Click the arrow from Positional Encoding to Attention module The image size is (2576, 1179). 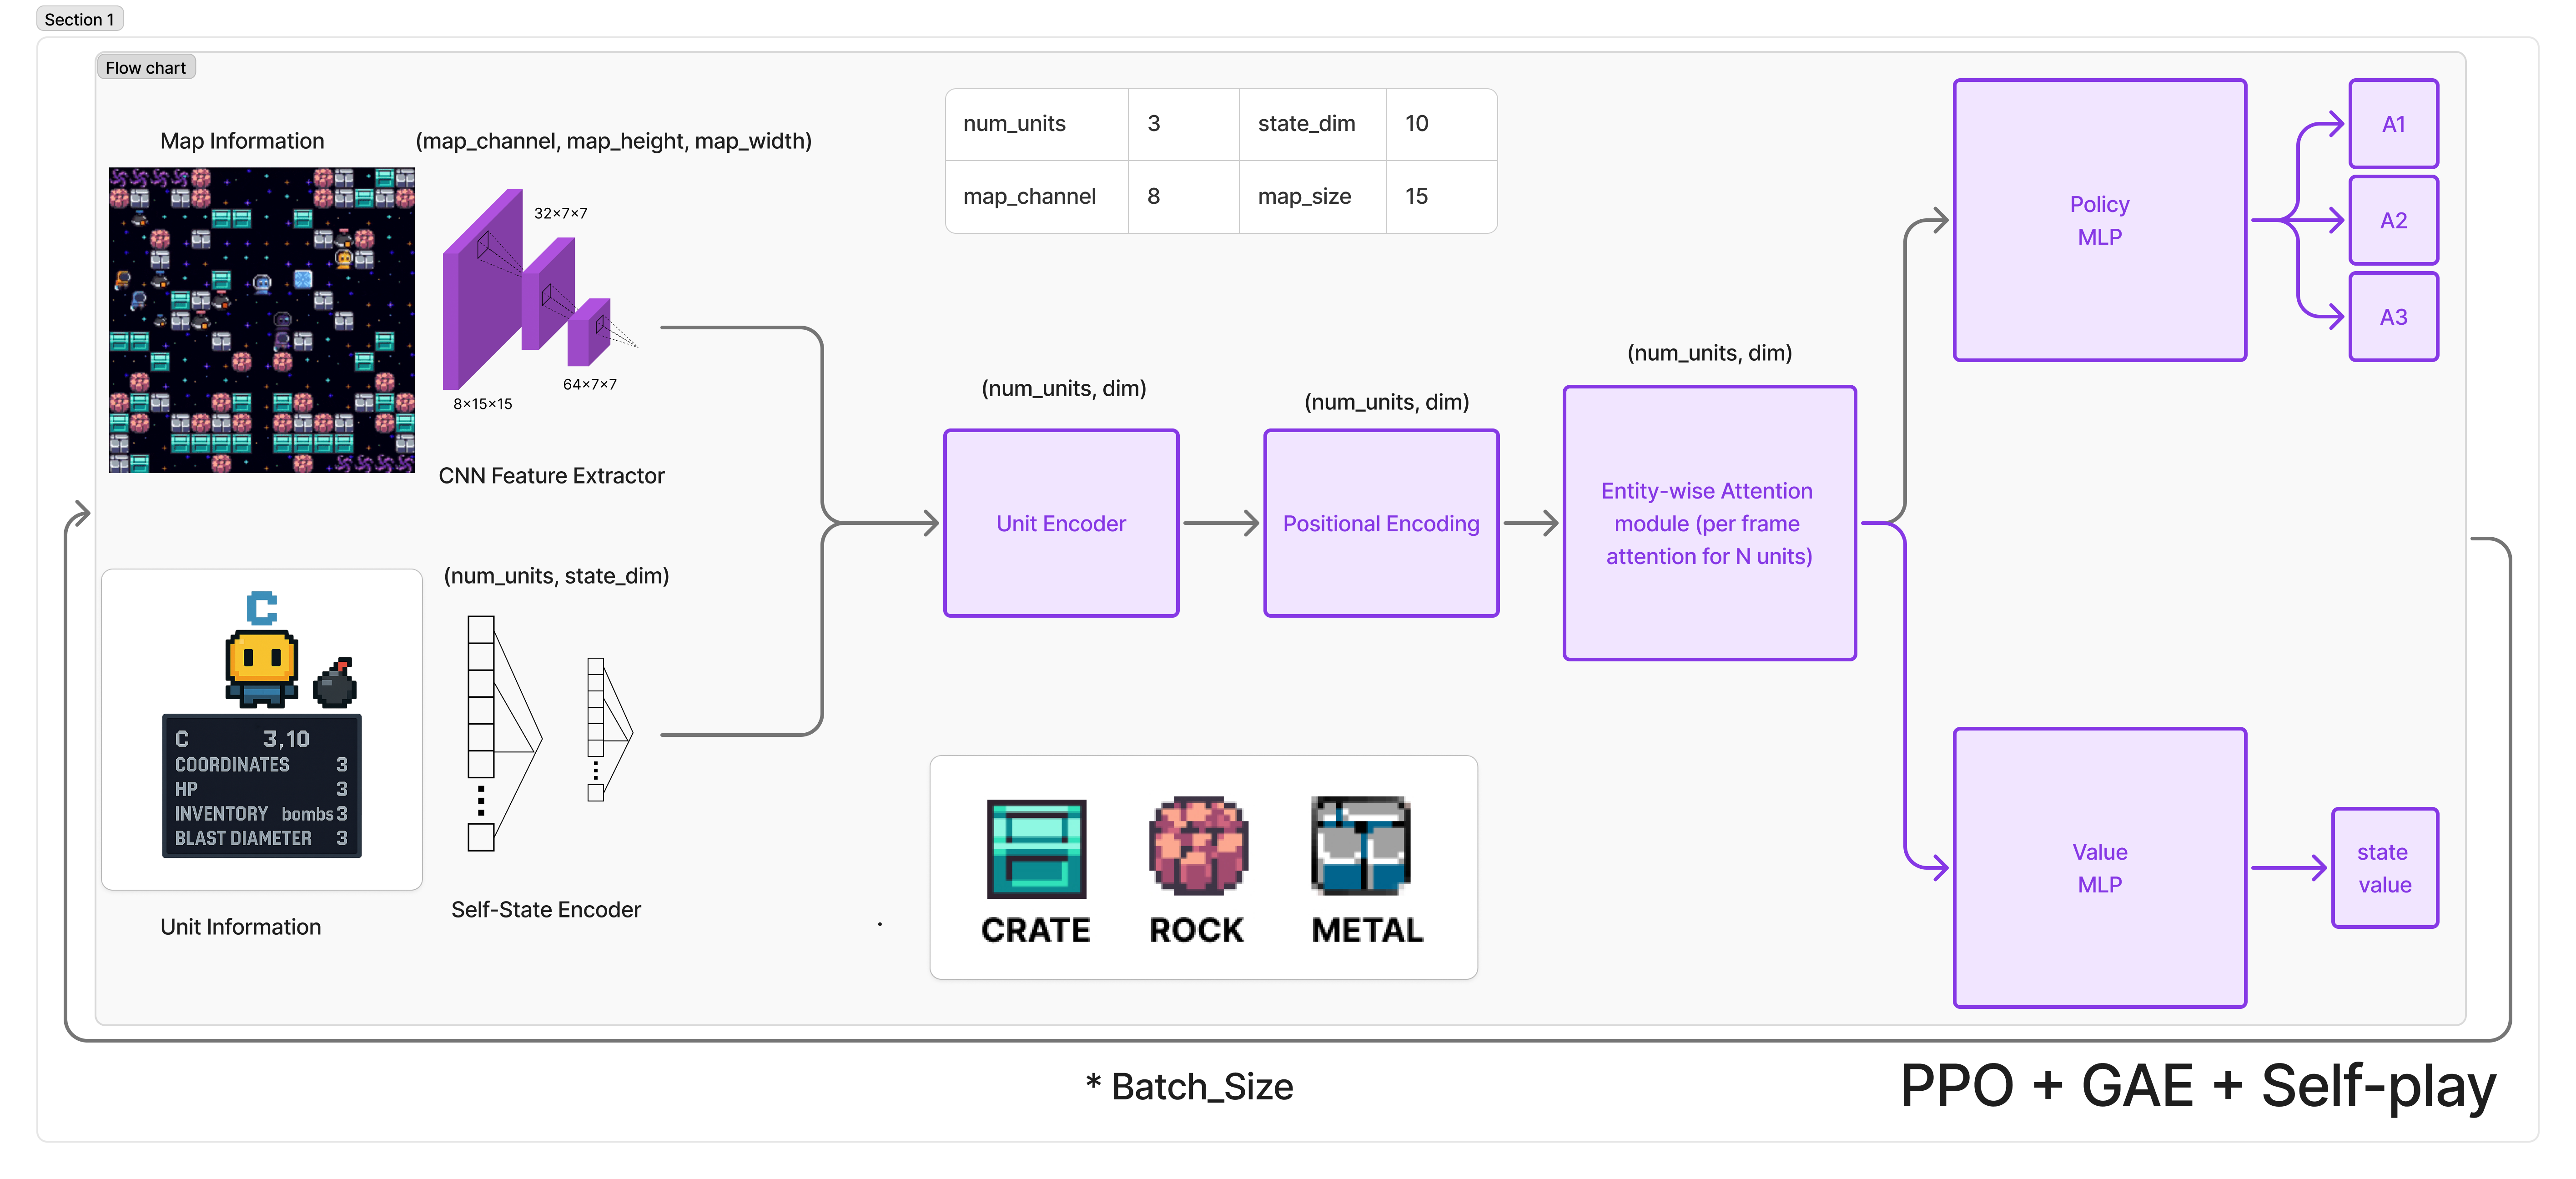(x=1531, y=523)
